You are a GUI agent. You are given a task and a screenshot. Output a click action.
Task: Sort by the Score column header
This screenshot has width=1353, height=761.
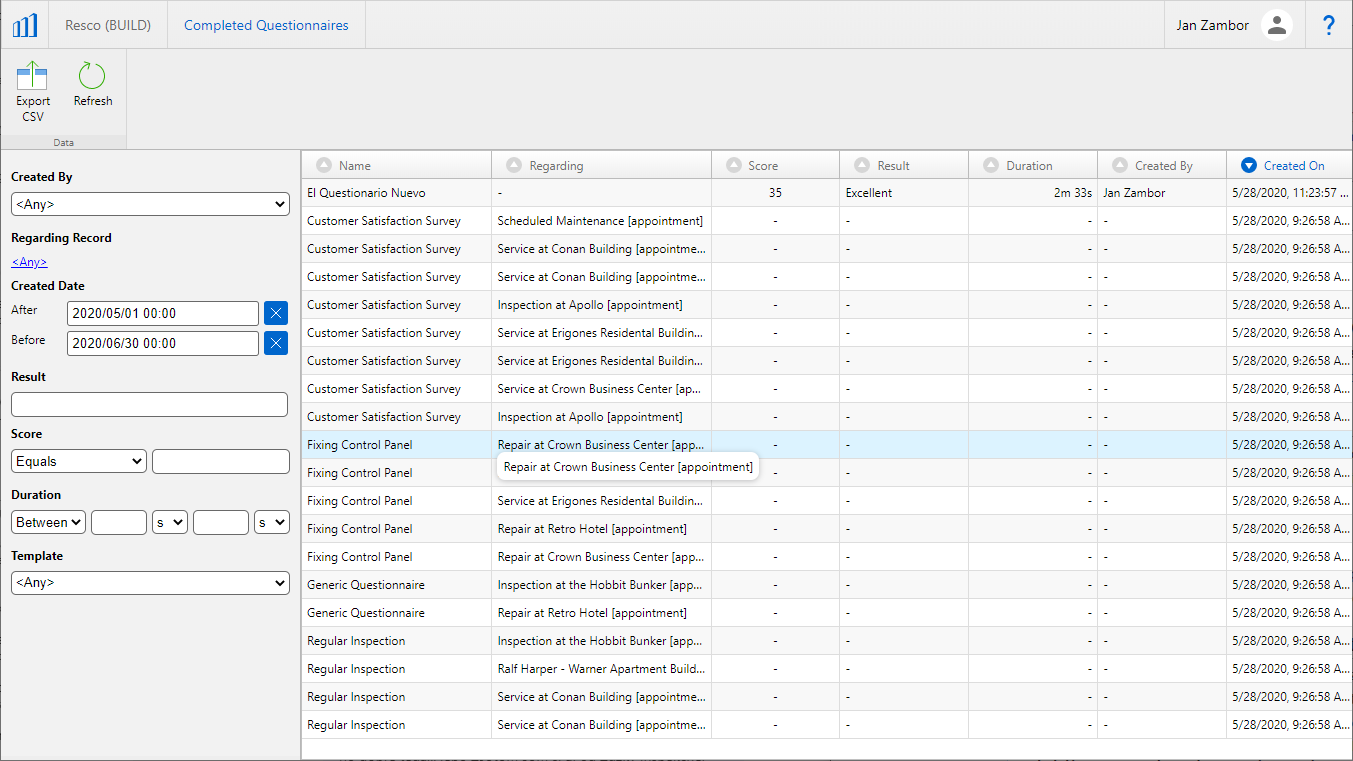click(762, 166)
